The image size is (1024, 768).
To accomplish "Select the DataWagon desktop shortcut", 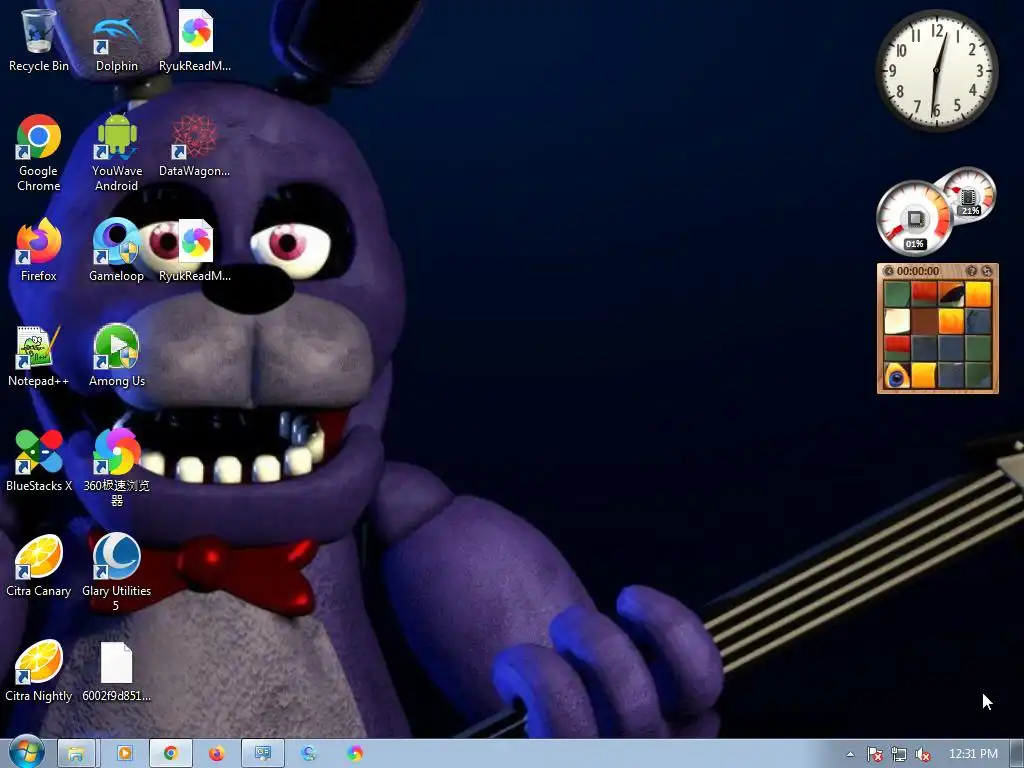I will [195, 145].
